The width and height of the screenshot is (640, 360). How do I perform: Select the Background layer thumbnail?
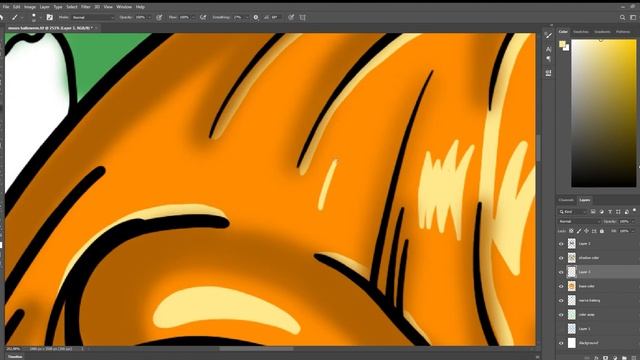tap(572, 343)
